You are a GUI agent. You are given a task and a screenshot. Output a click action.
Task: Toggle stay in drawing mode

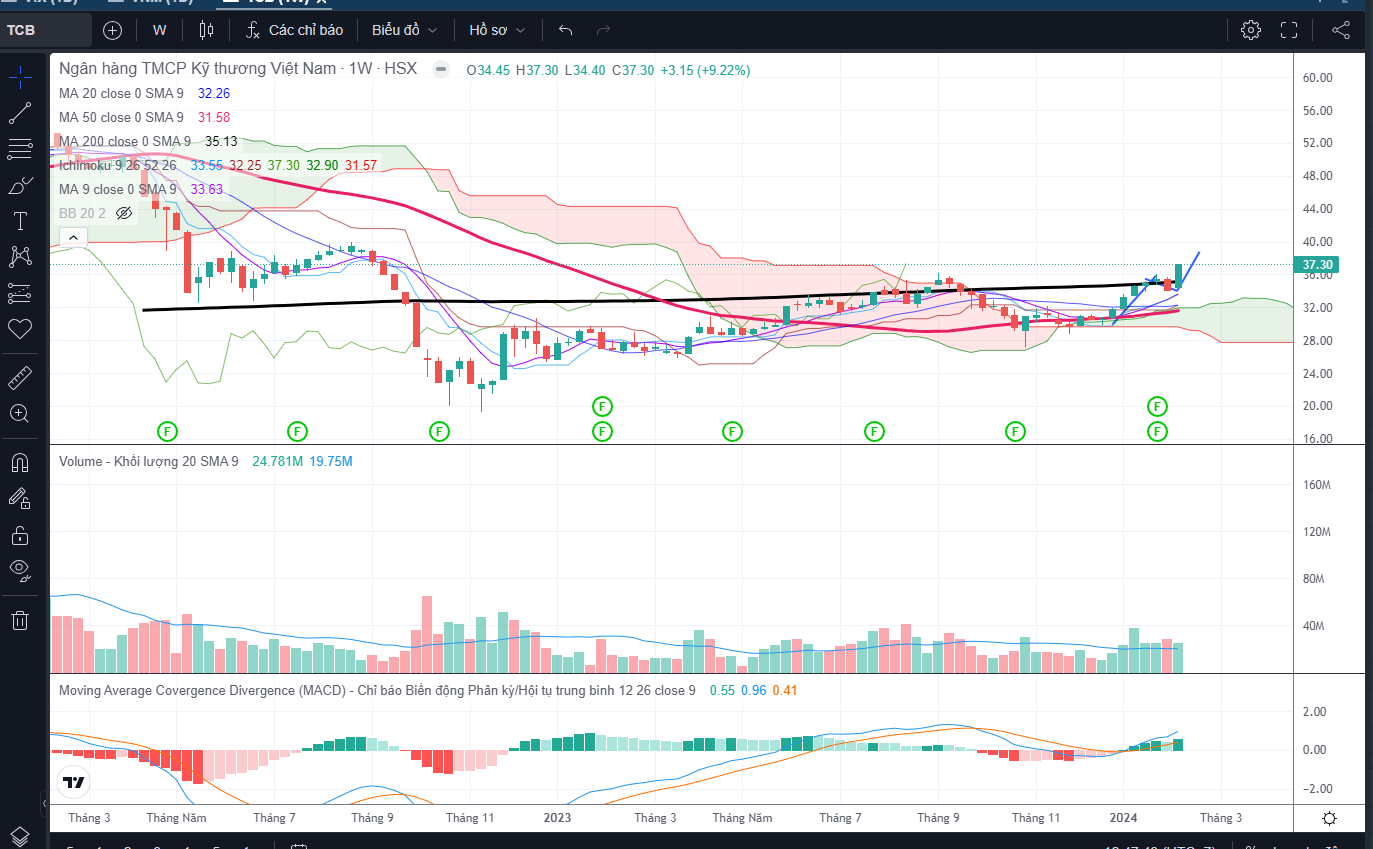[20, 498]
